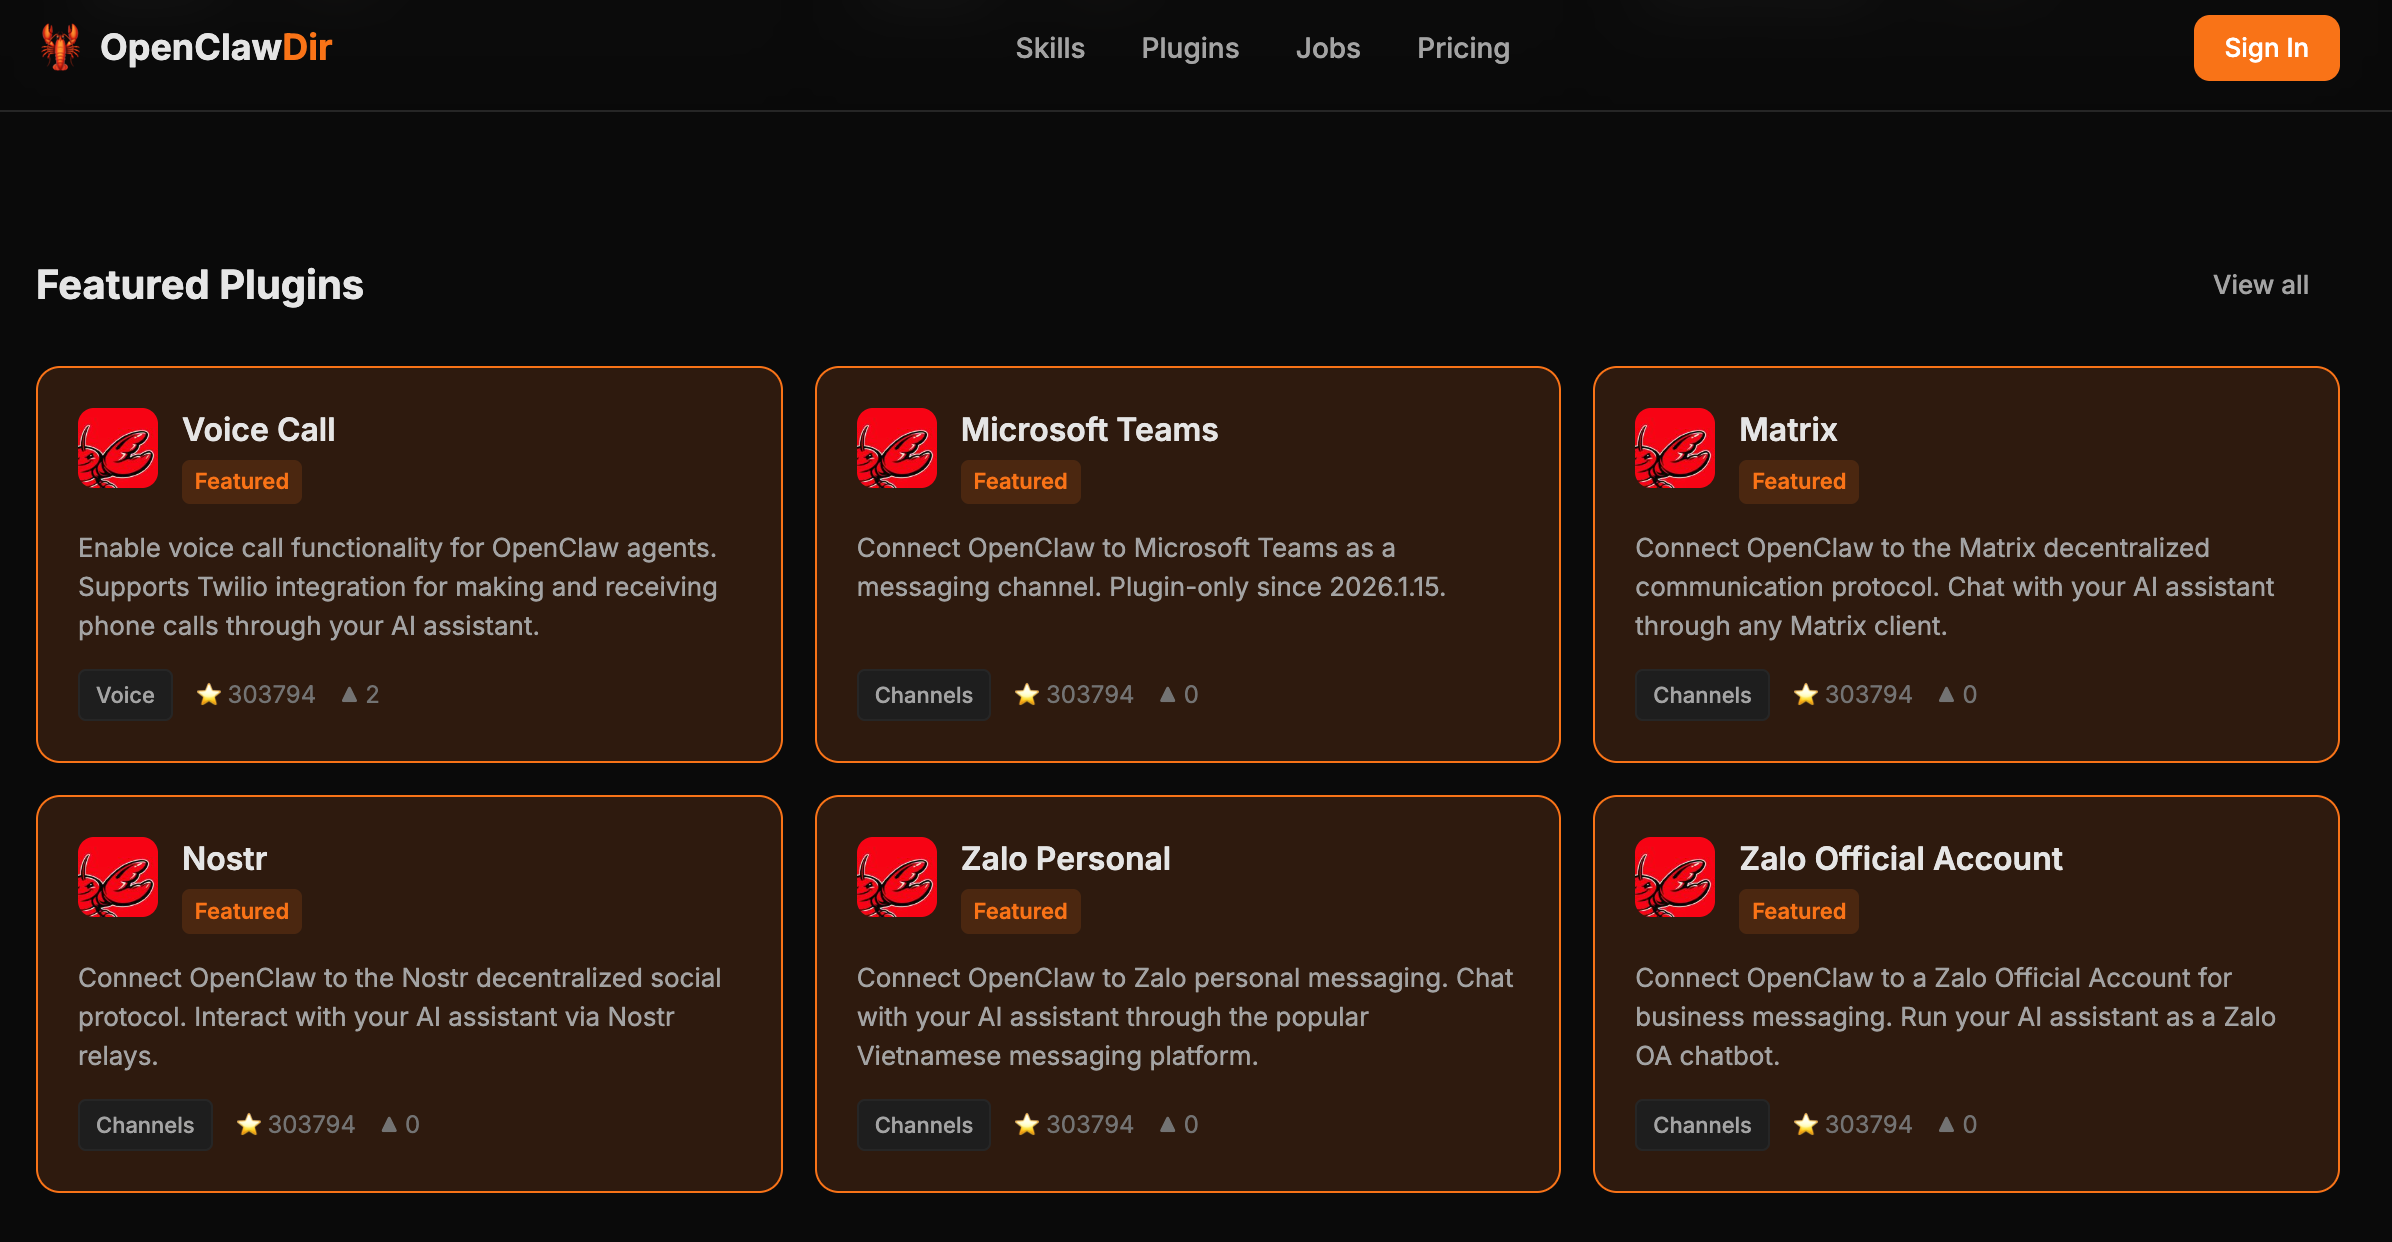Open the Skills nav item
The height and width of the screenshot is (1242, 2392).
coord(1049,48)
